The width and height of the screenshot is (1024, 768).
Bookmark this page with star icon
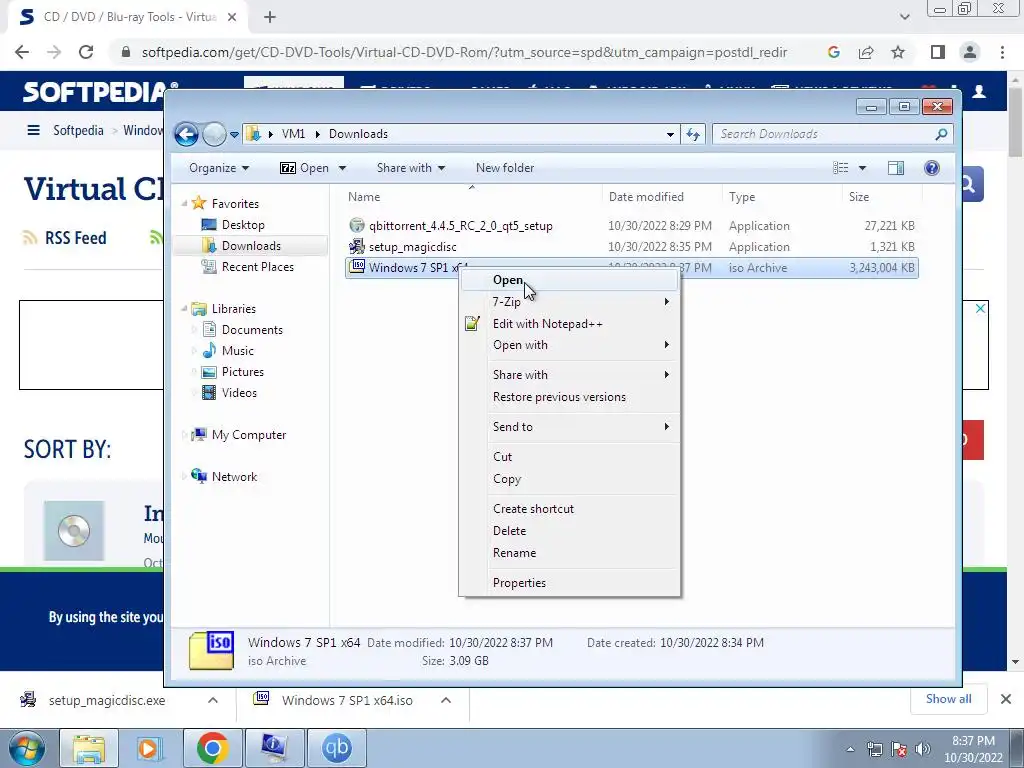pyautogui.click(x=898, y=52)
